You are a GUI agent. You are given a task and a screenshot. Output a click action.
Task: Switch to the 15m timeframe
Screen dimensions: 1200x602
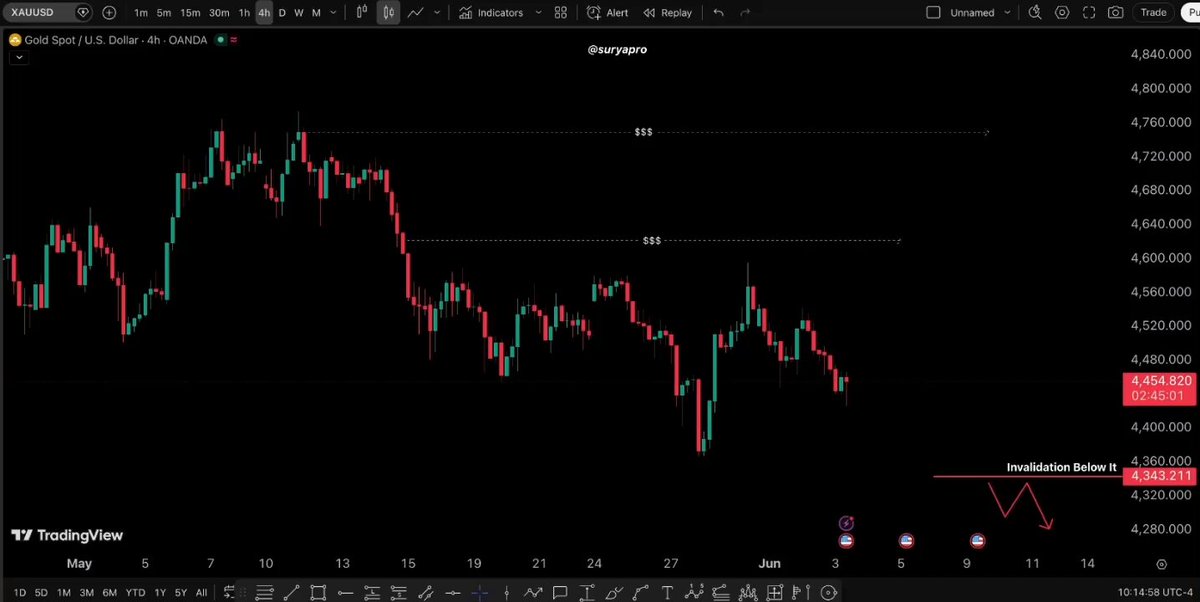[190, 13]
